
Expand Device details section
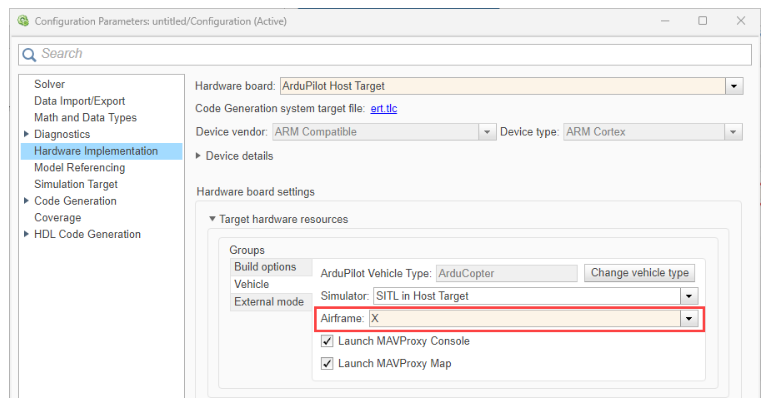click(199, 156)
